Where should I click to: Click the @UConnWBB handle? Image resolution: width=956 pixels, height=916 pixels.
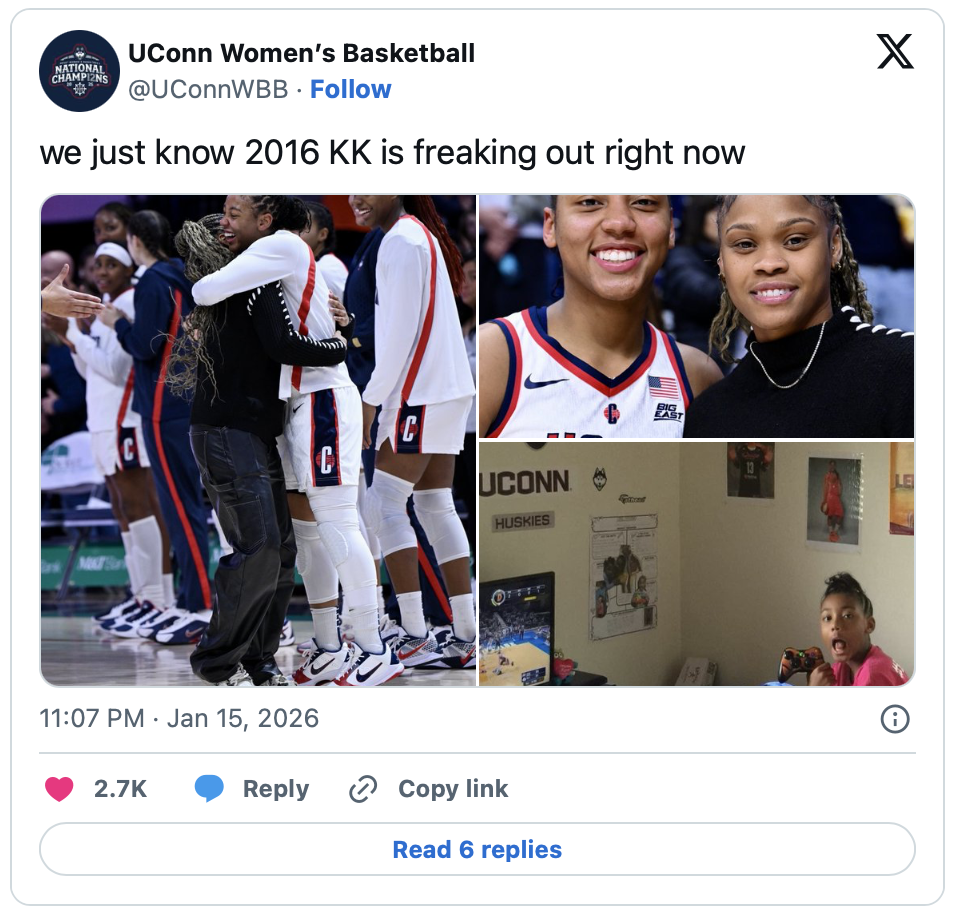[x=208, y=89]
